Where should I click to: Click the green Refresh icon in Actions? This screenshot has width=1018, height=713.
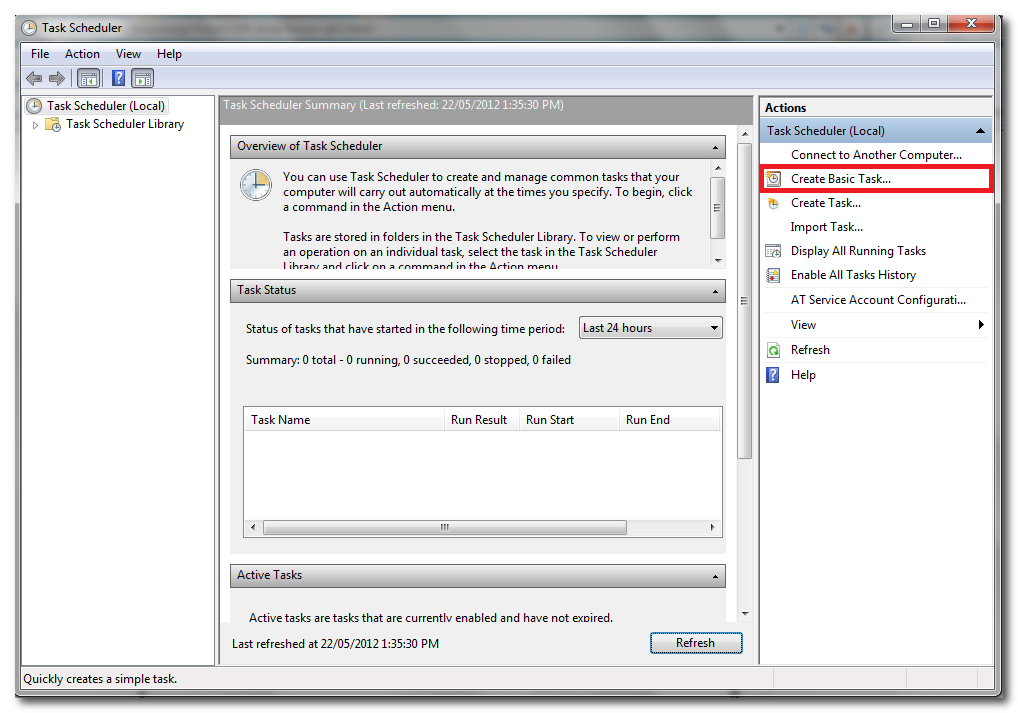pos(773,350)
